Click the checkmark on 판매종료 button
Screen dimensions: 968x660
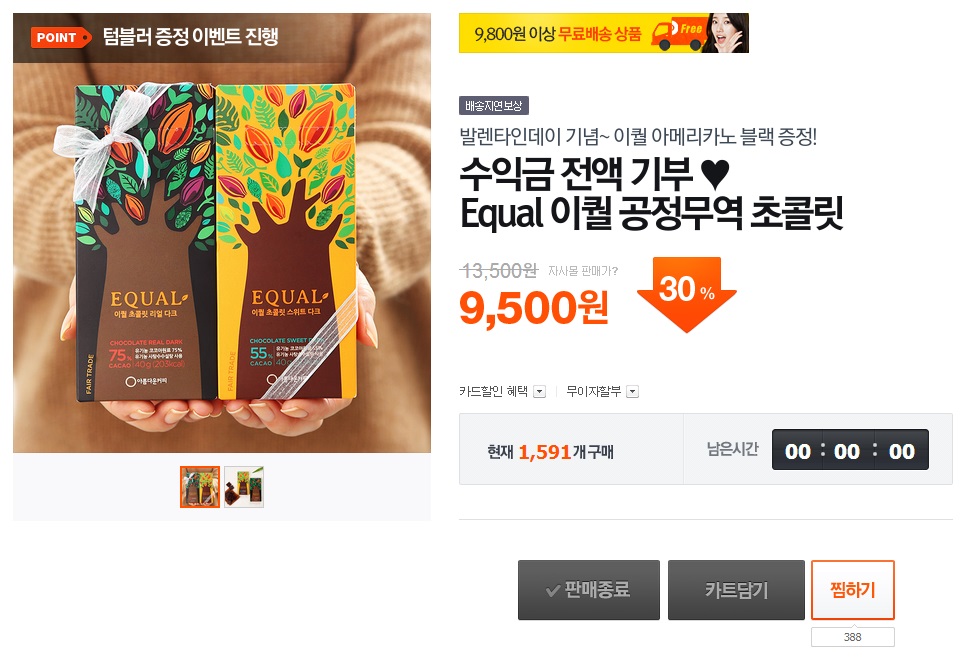click(553, 591)
